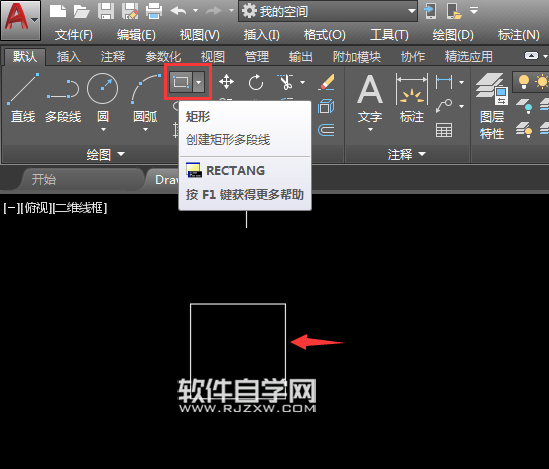Open the 绘图(D) menu

[x=453, y=35]
